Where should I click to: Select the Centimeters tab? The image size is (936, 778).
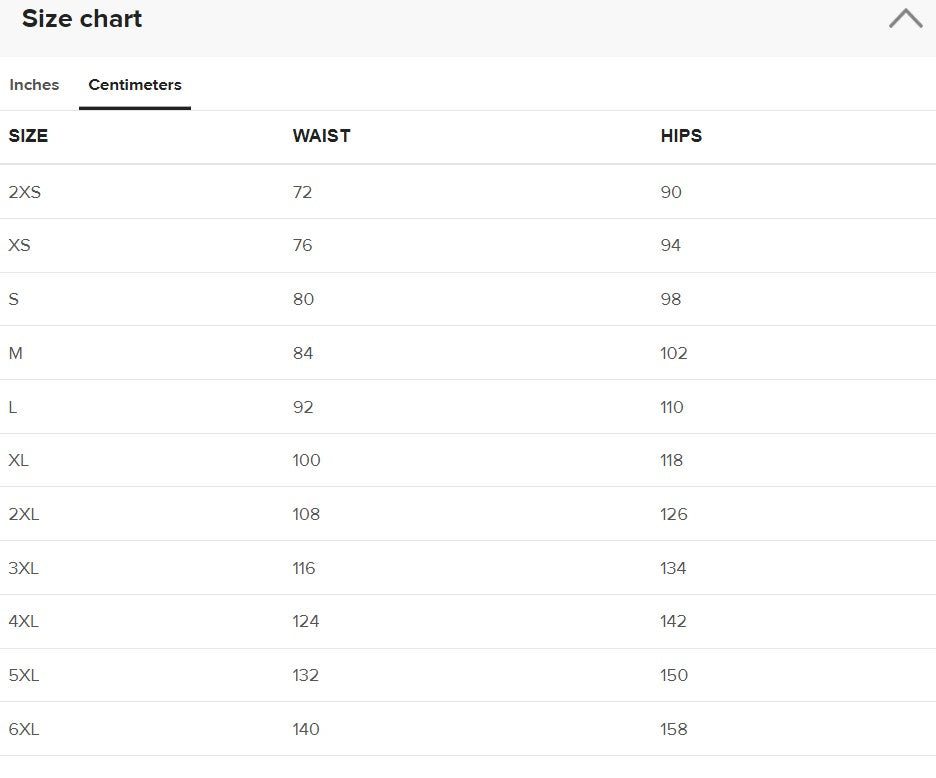coord(135,85)
